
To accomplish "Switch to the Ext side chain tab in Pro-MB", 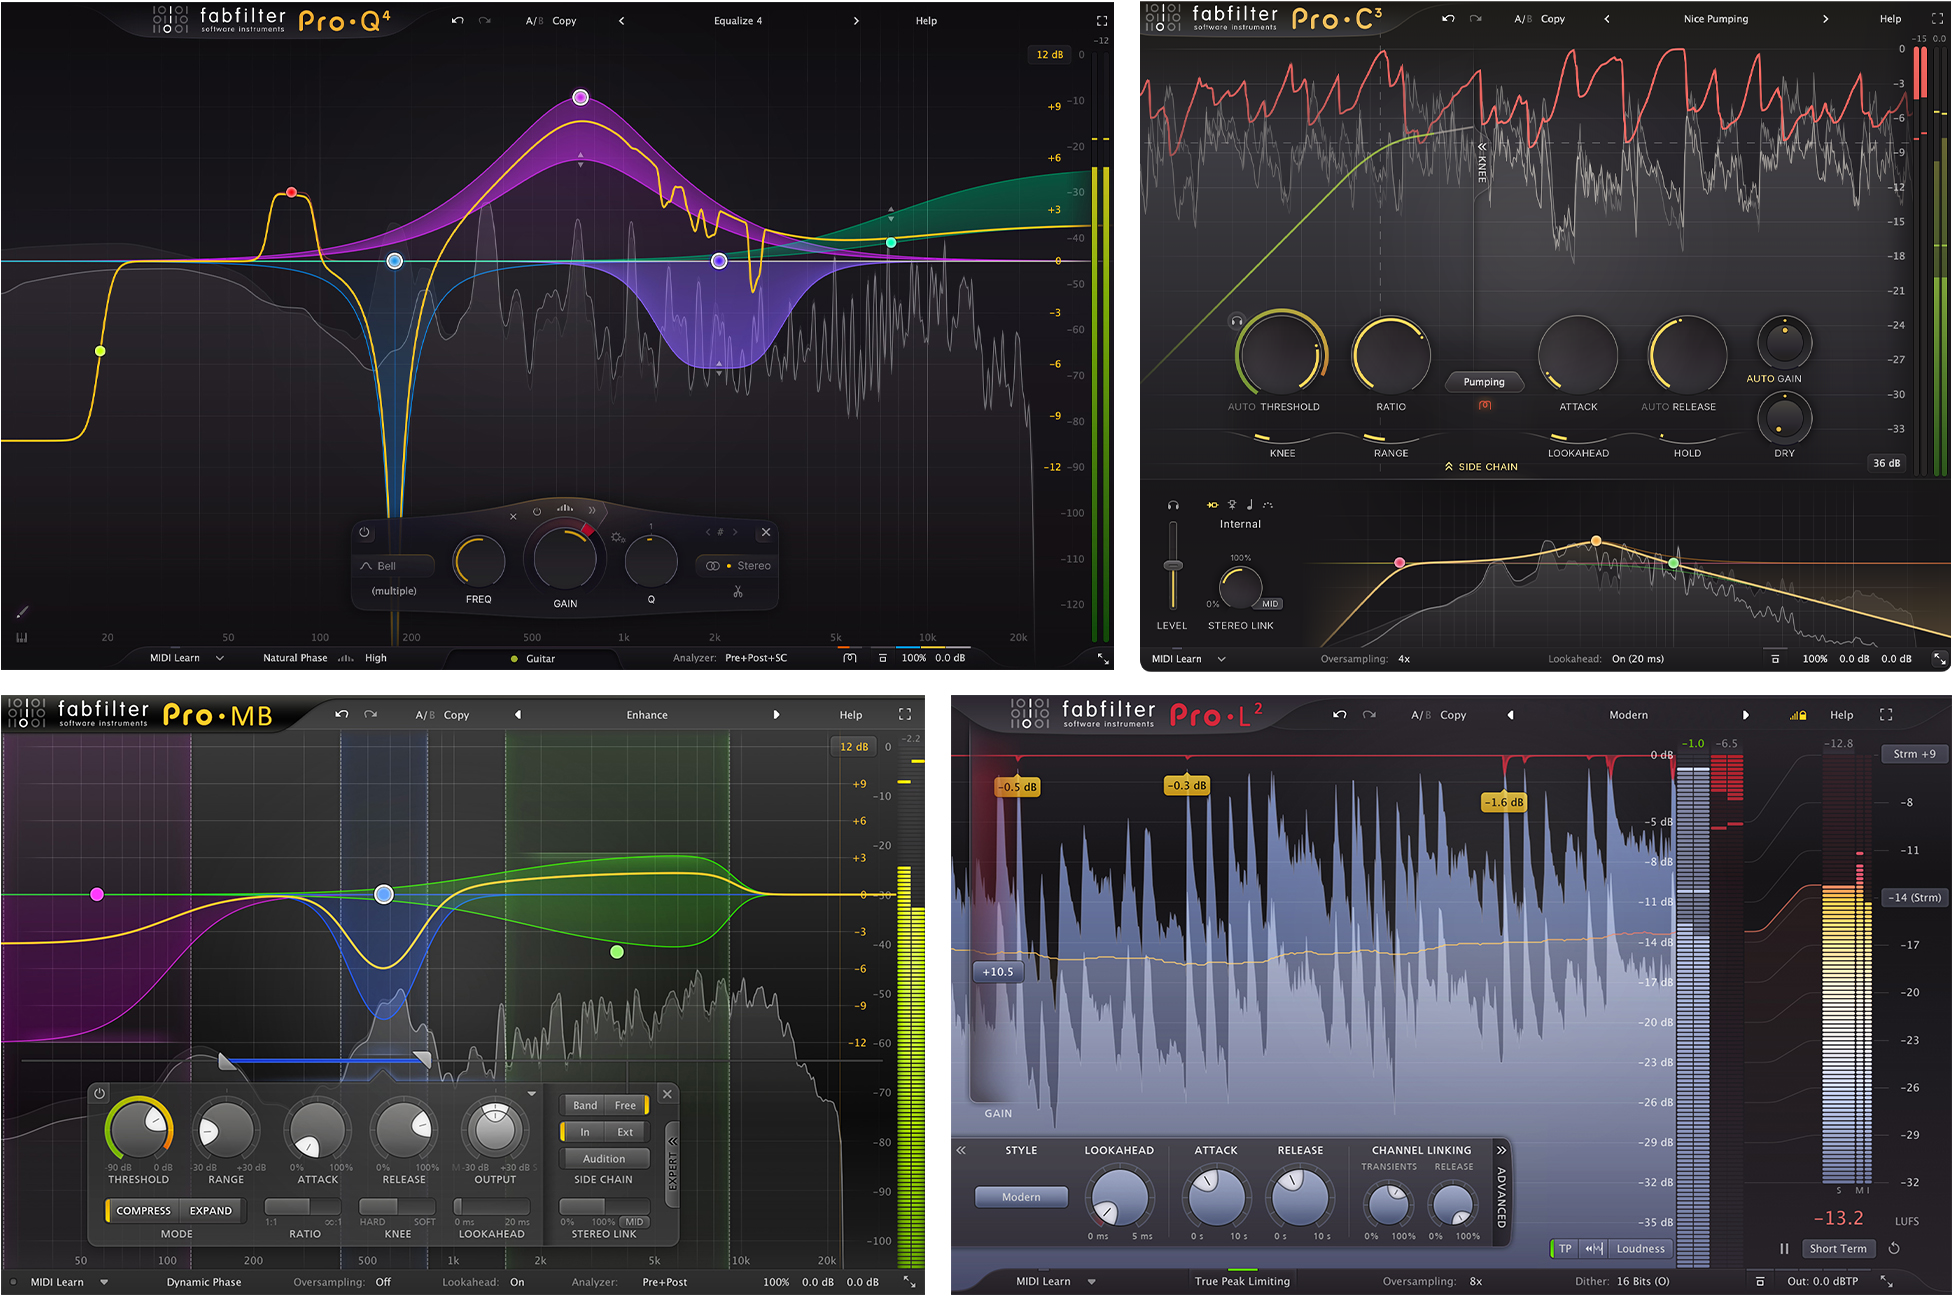I will point(626,1132).
